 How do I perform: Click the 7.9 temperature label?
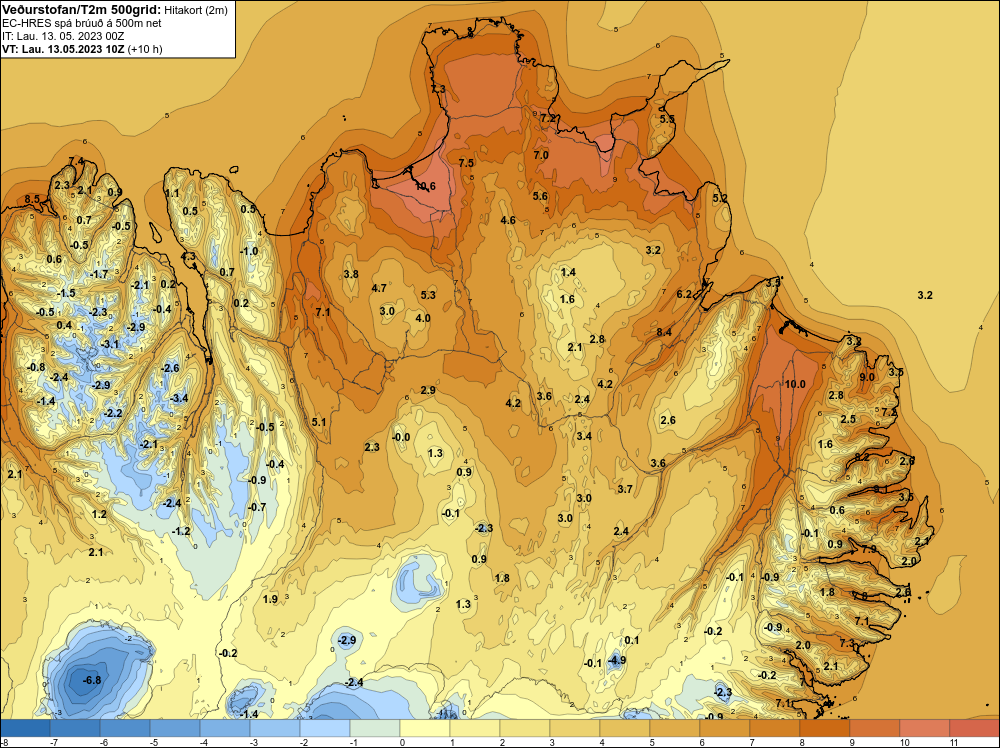[869, 549]
